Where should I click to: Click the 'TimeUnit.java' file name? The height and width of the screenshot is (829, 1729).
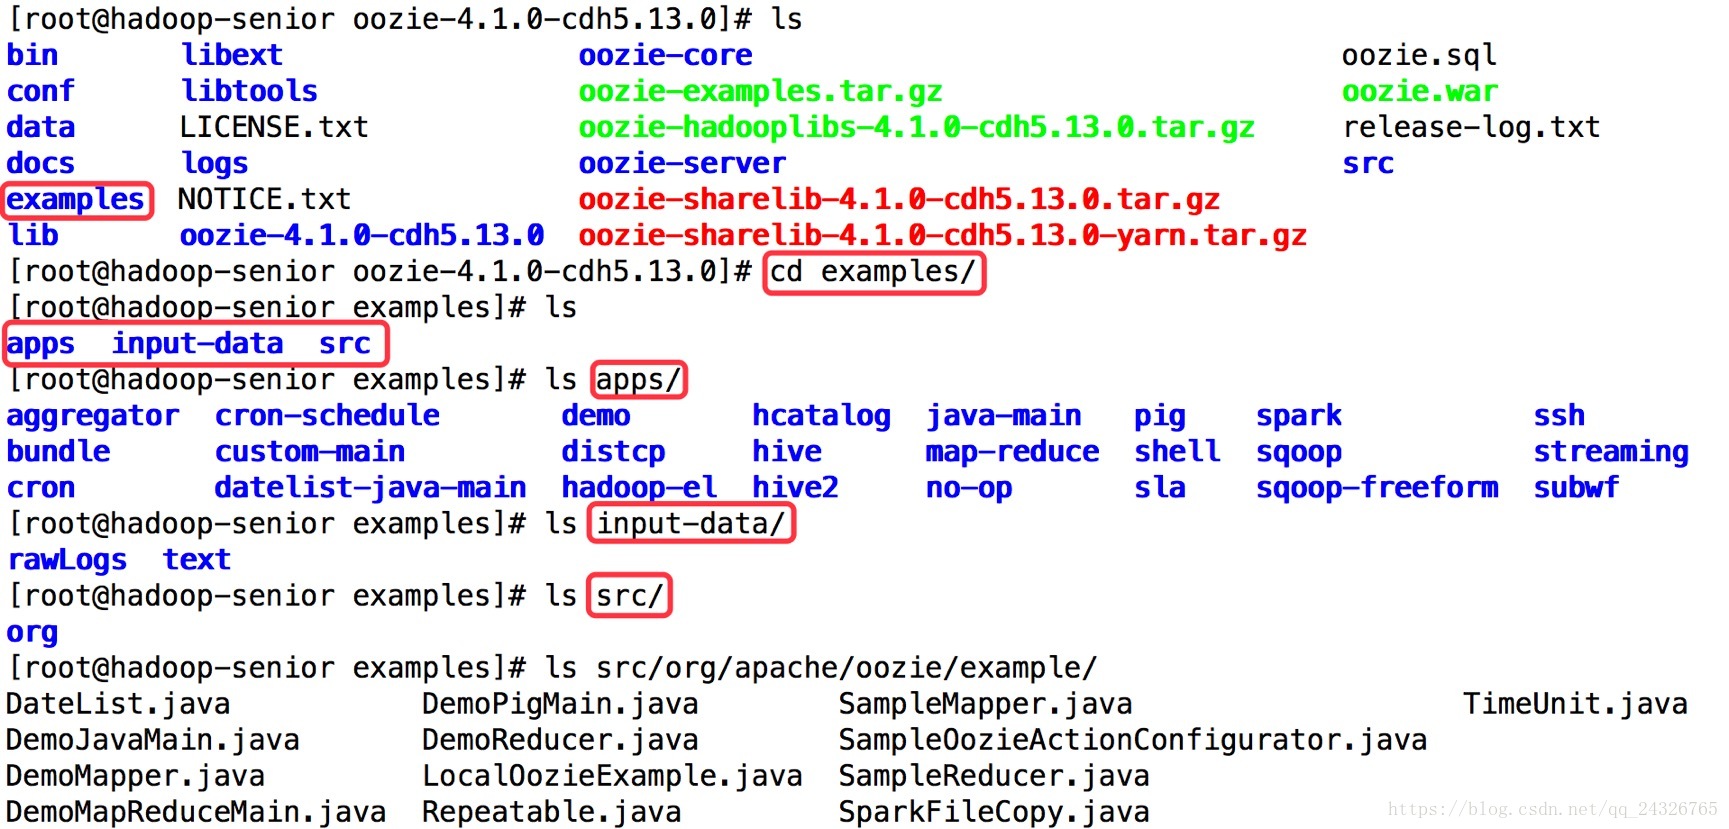pos(1575,703)
